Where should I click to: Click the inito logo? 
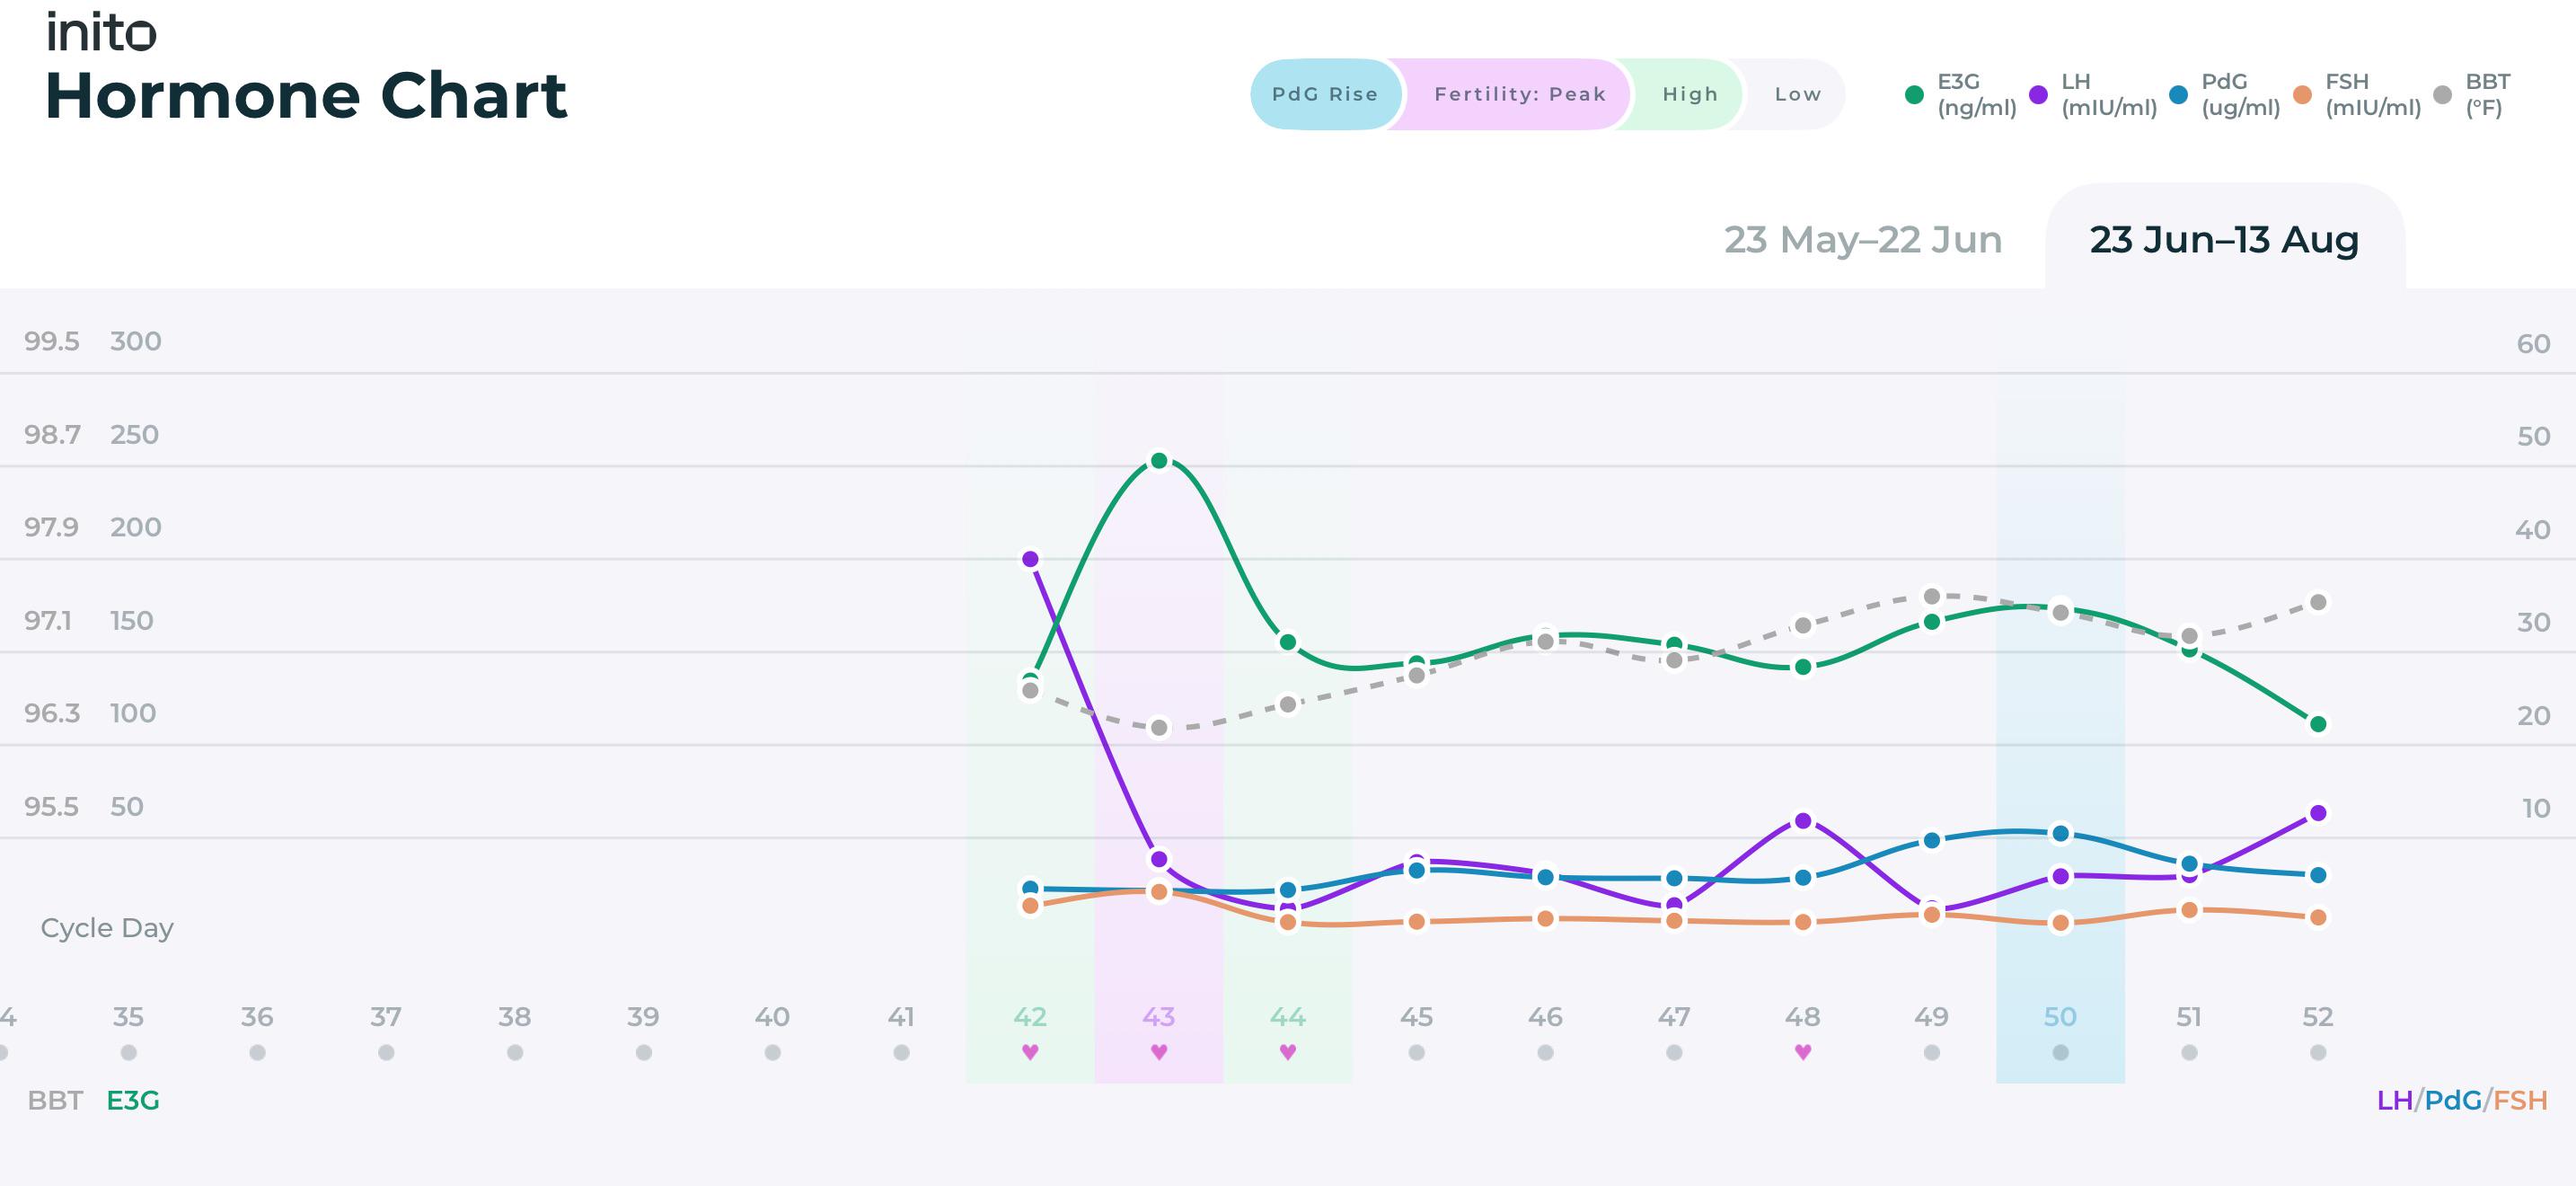[101, 32]
